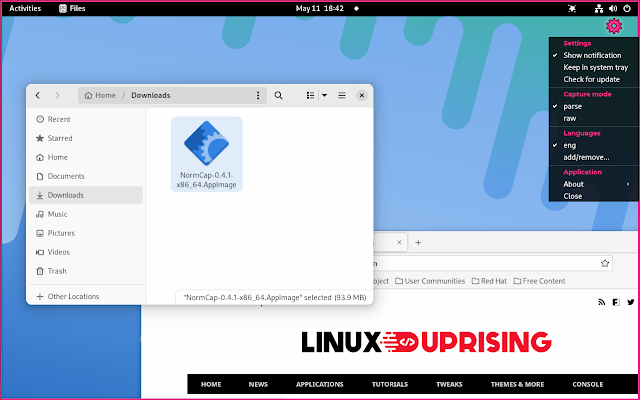This screenshot has width=640, height=400.
Task: Select Pictures in the Files sidebar
Action: click(61, 233)
